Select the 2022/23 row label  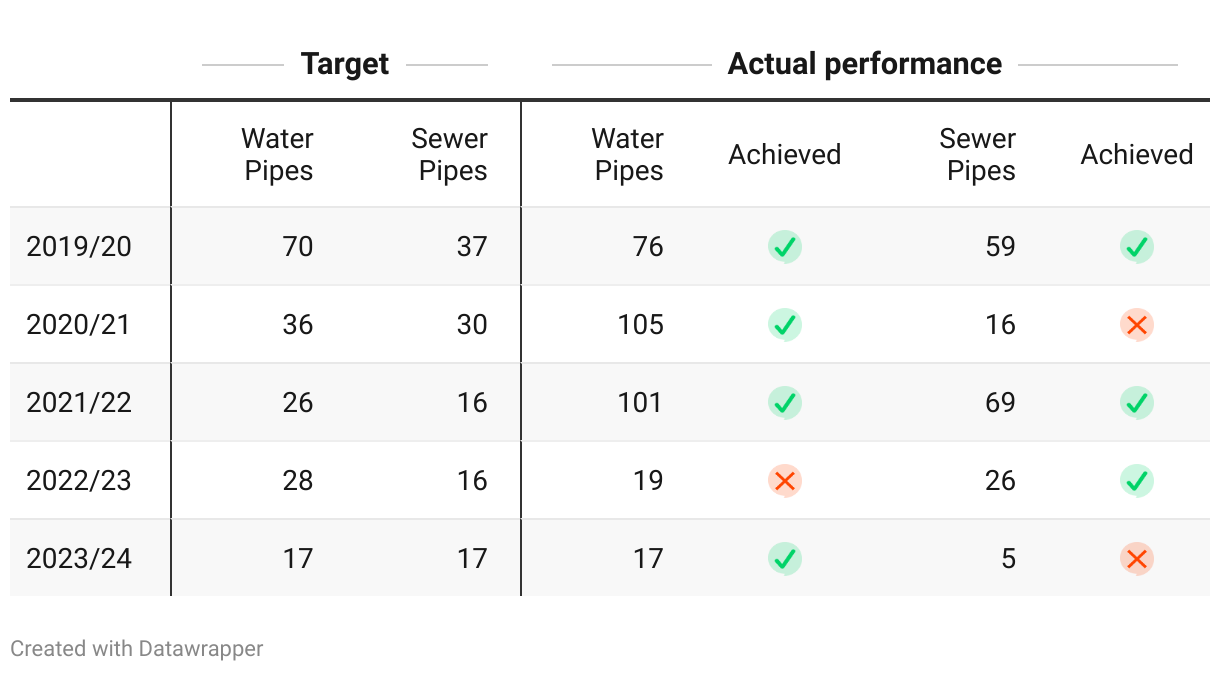tap(79, 480)
